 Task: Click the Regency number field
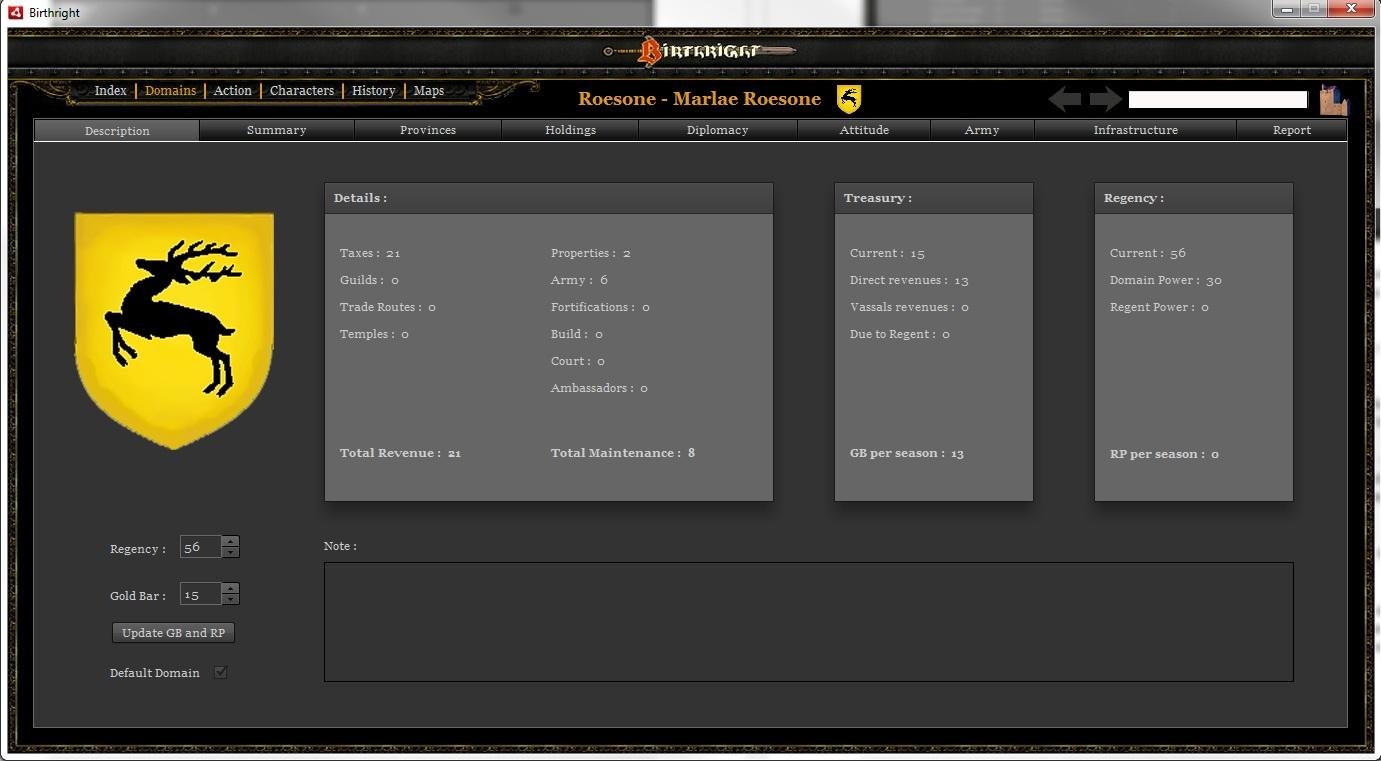(x=201, y=547)
